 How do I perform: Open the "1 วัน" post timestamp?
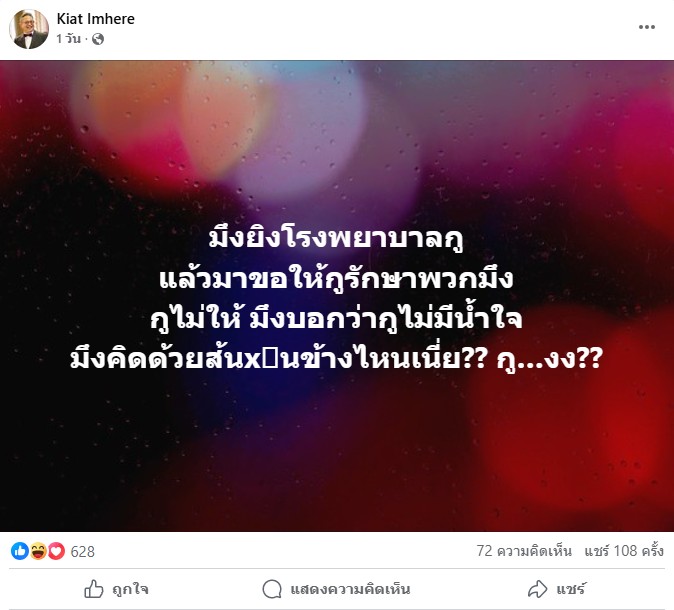pyautogui.click(x=68, y=39)
